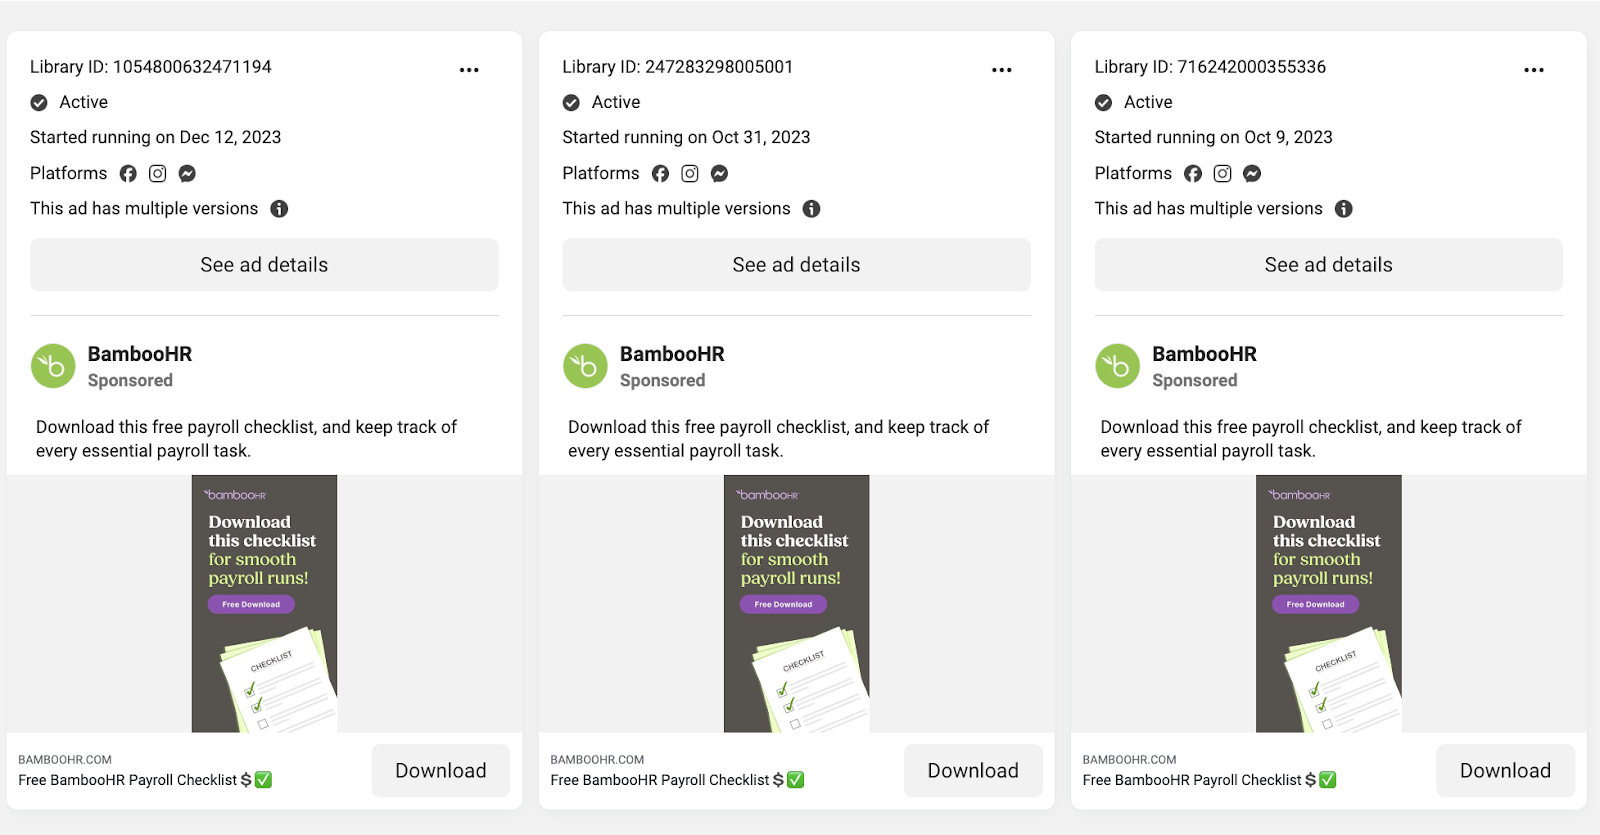See ad details for ad started Oct 9, 2023
Viewport: 1600px width, 835px height.
(x=1328, y=265)
